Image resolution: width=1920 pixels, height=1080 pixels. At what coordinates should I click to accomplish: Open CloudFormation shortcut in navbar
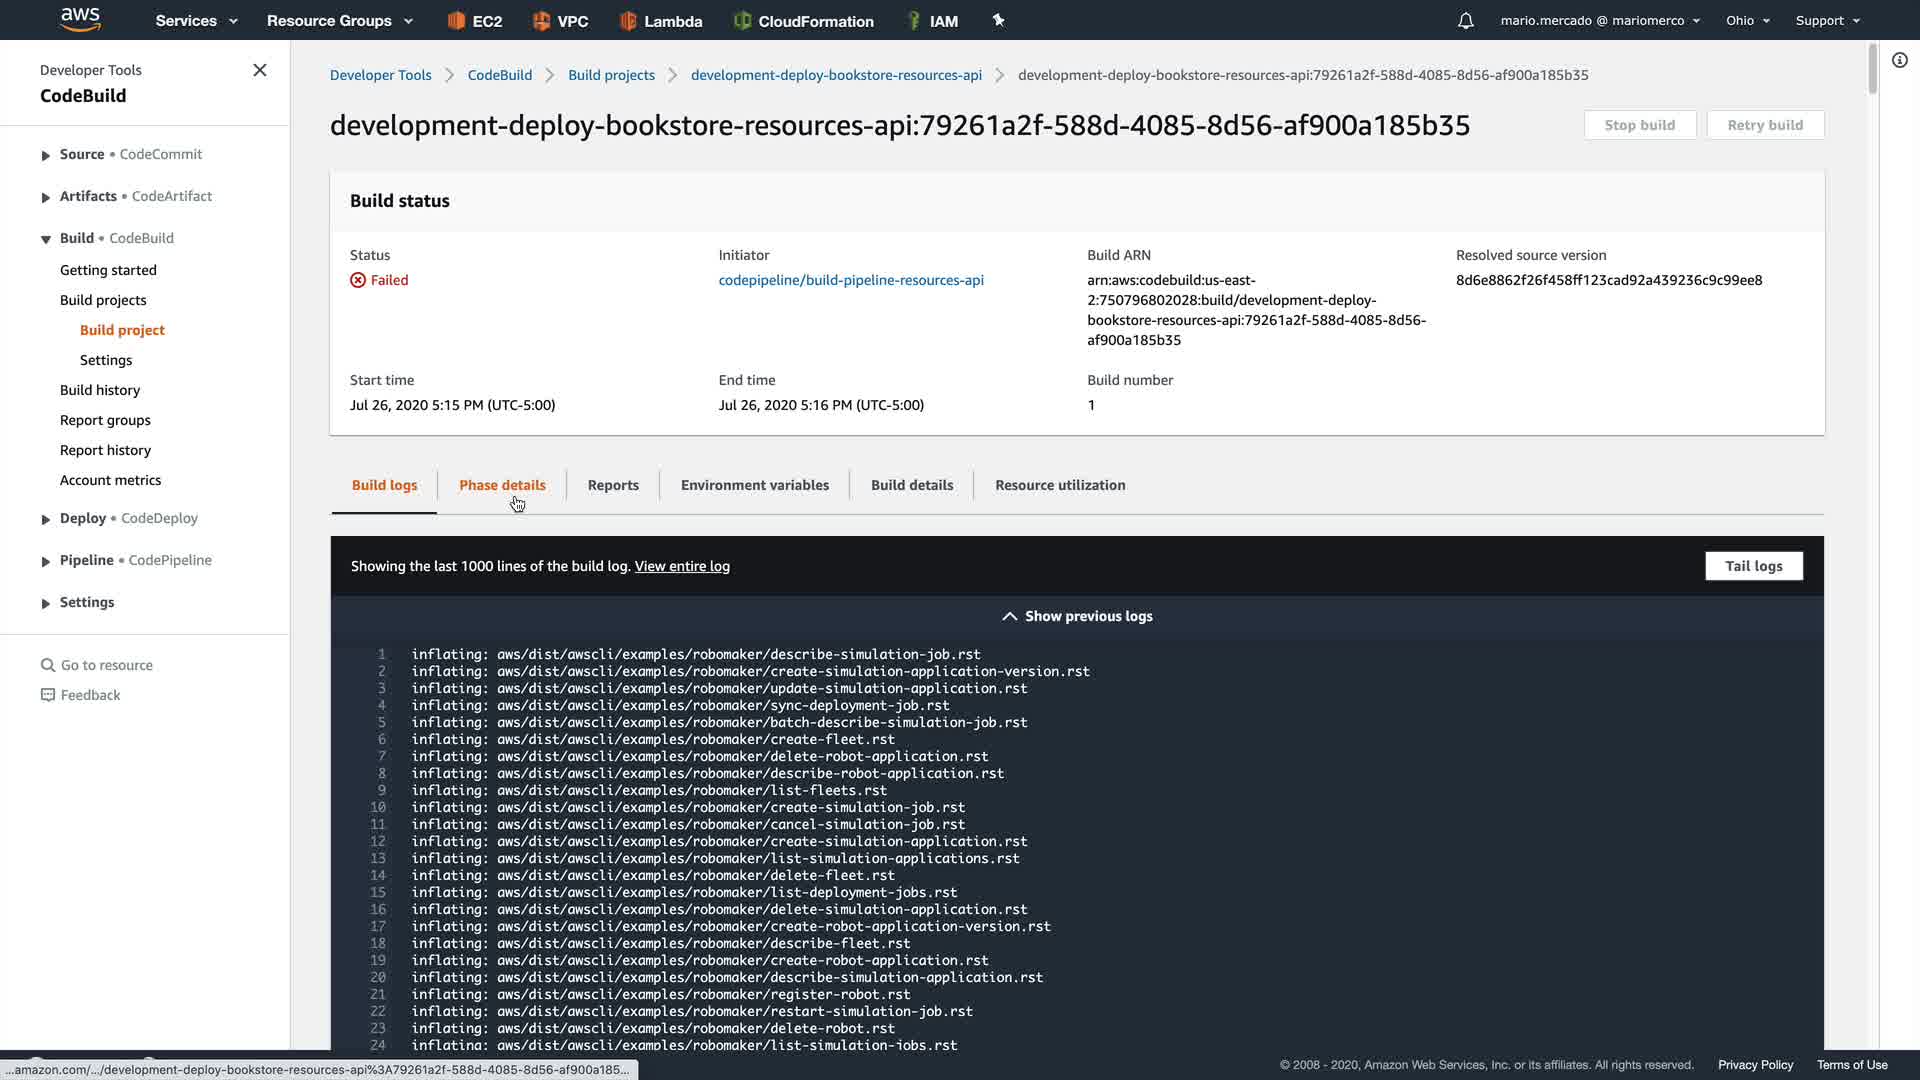click(804, 21)
